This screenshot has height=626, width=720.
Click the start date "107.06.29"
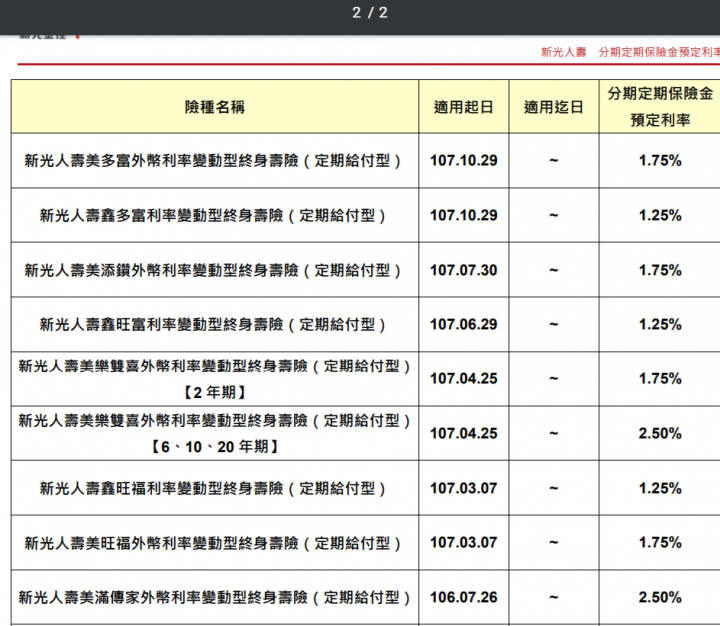pyautogui.click(x=463, y=324)
